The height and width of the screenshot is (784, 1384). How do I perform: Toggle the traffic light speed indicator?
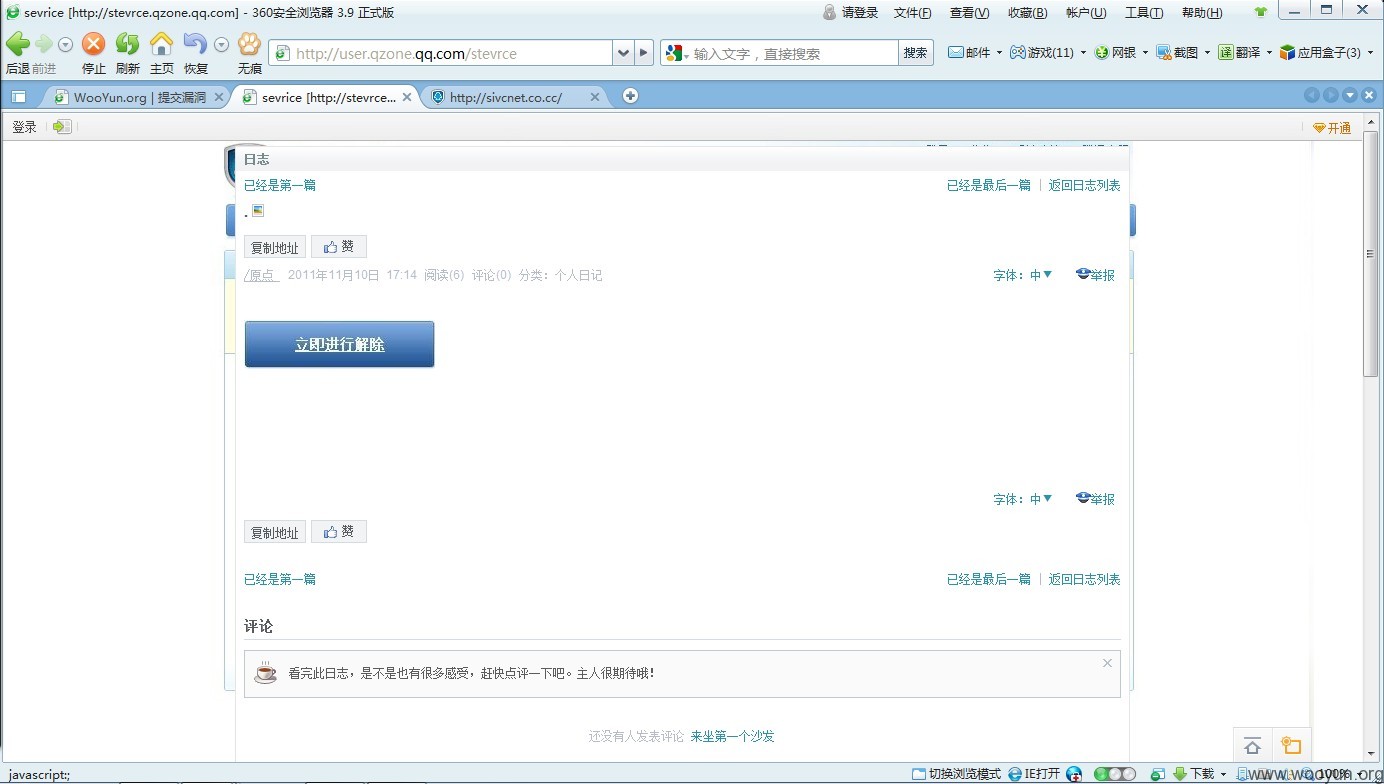pos(1115,774)
